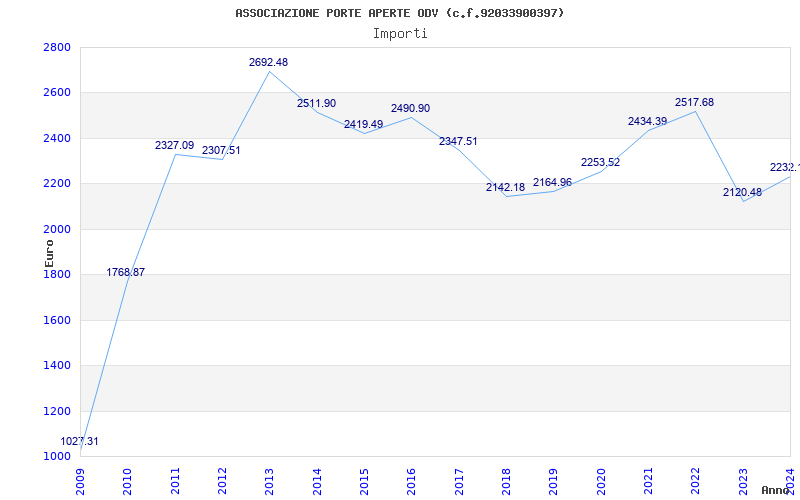
Task: Click data label 2347.51 for 2017
Action: click(x=458, y=141)
